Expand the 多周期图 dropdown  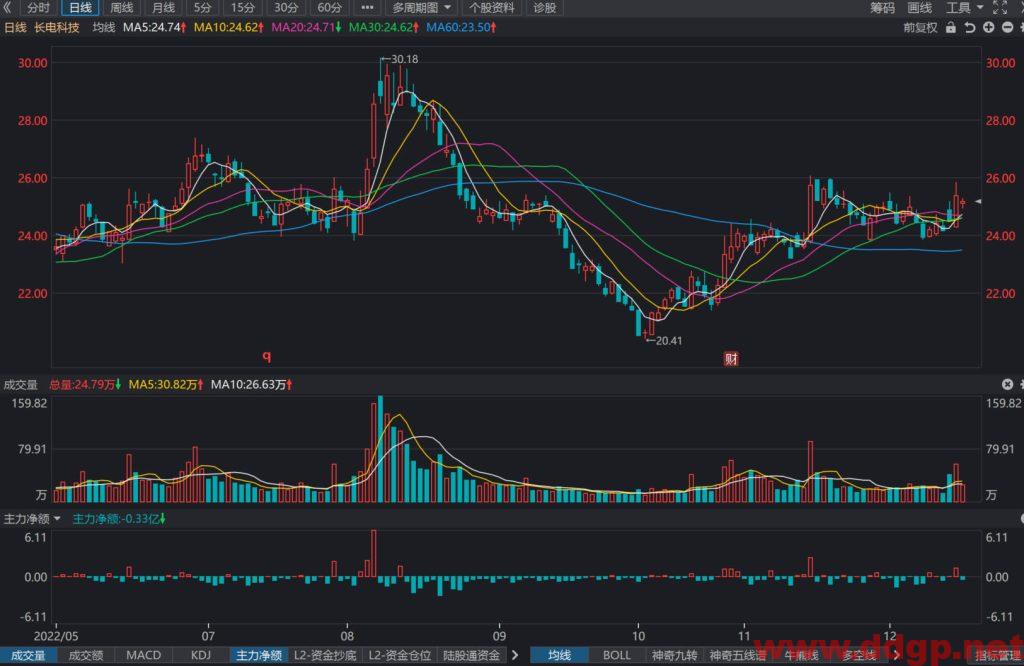(x=421, y=8)
